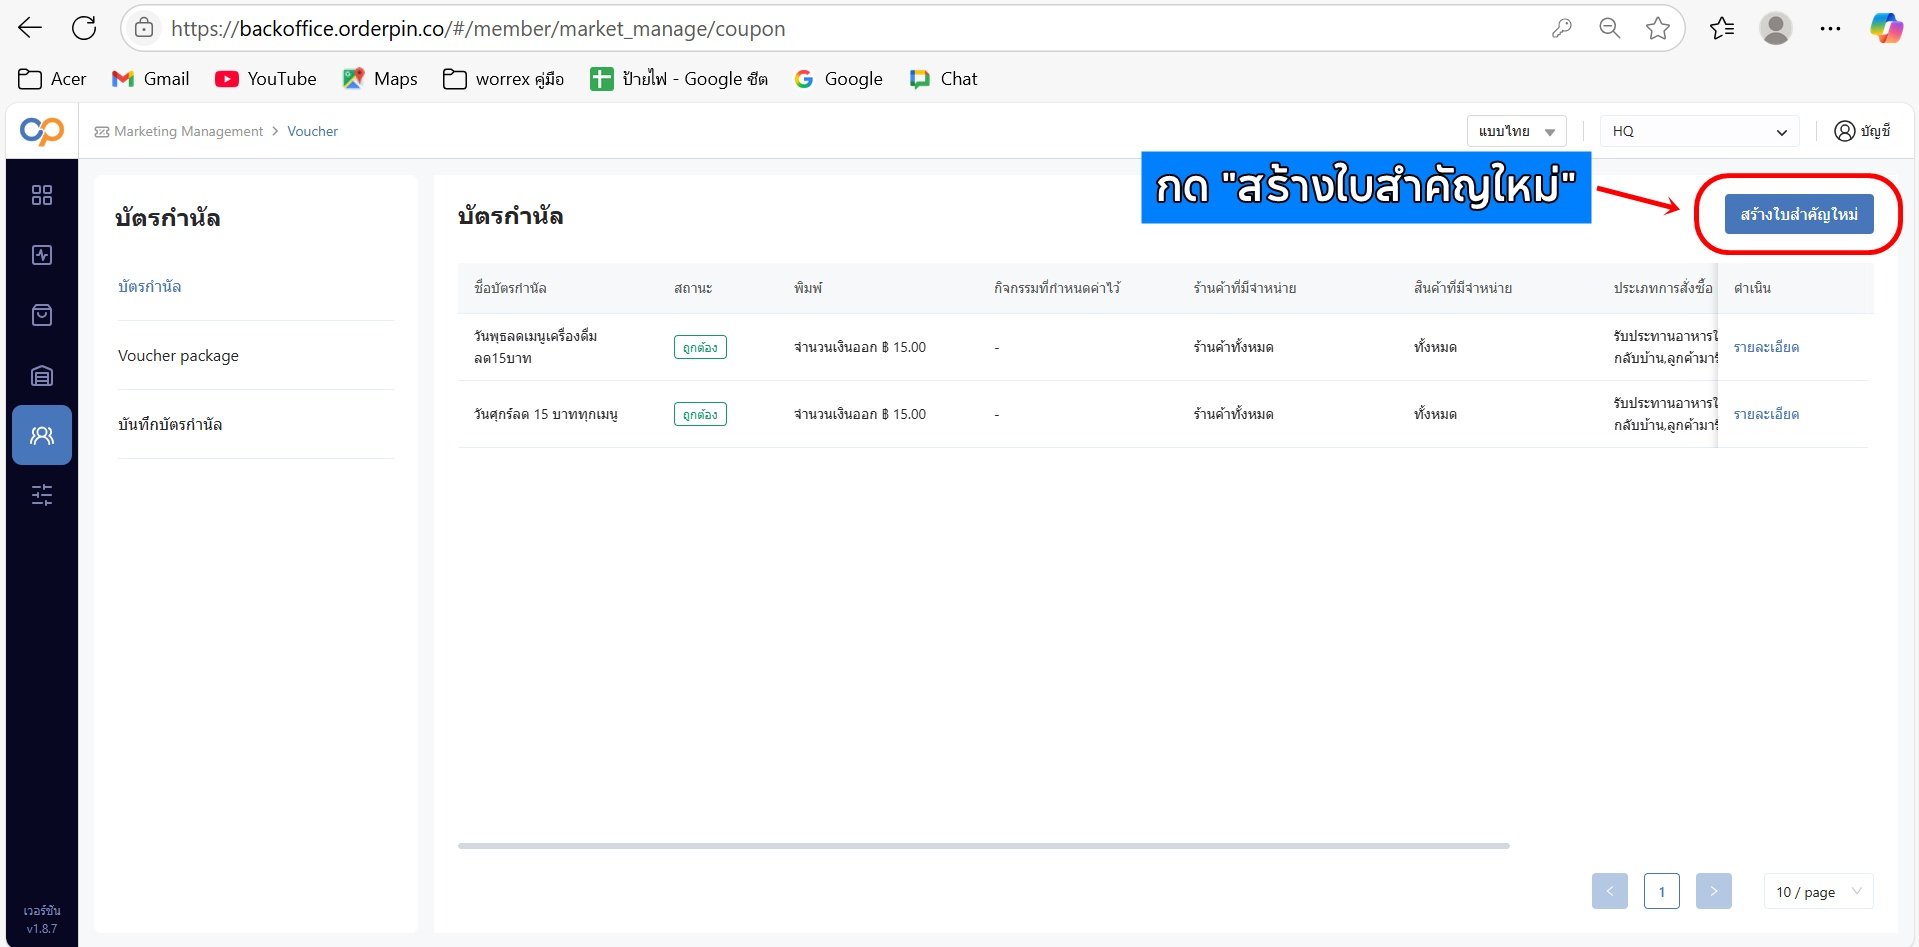Open the ป้ายไฟ Google Sheets bookmark

click(x=679, y=79)
